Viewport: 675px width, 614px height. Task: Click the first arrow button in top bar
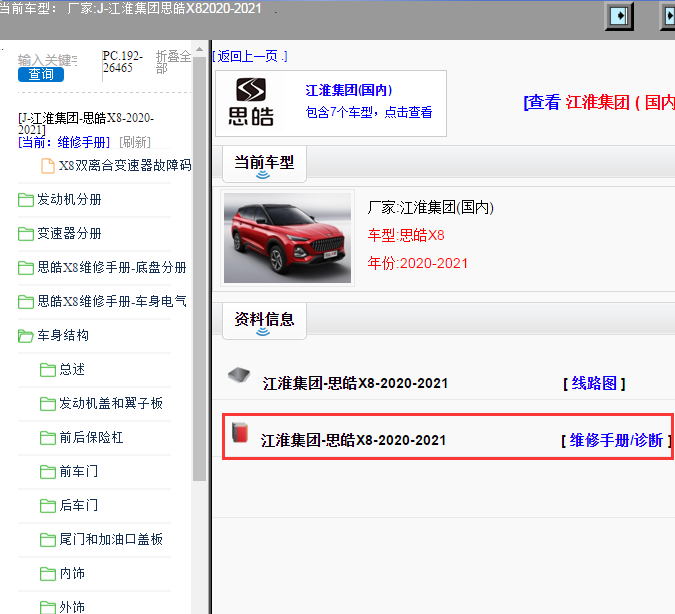(x=619, y=16)
